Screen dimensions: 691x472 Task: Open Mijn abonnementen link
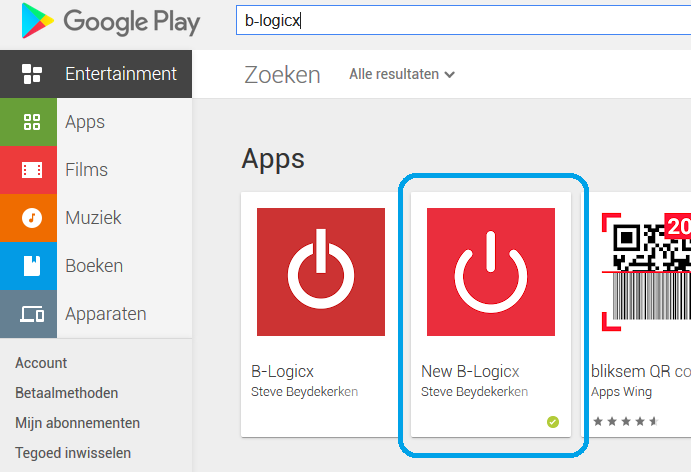click(78, 423)
